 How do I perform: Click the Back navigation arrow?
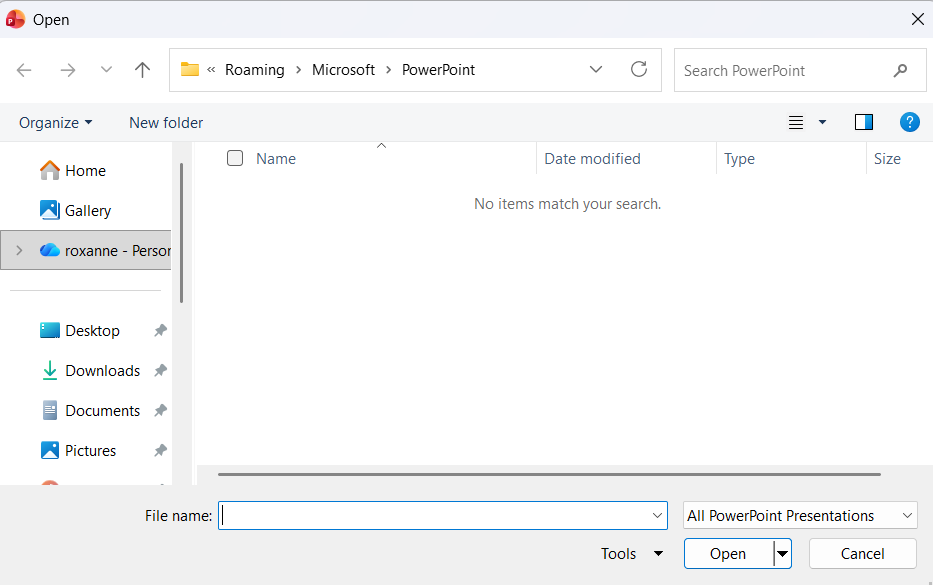[x=25, y=70]
